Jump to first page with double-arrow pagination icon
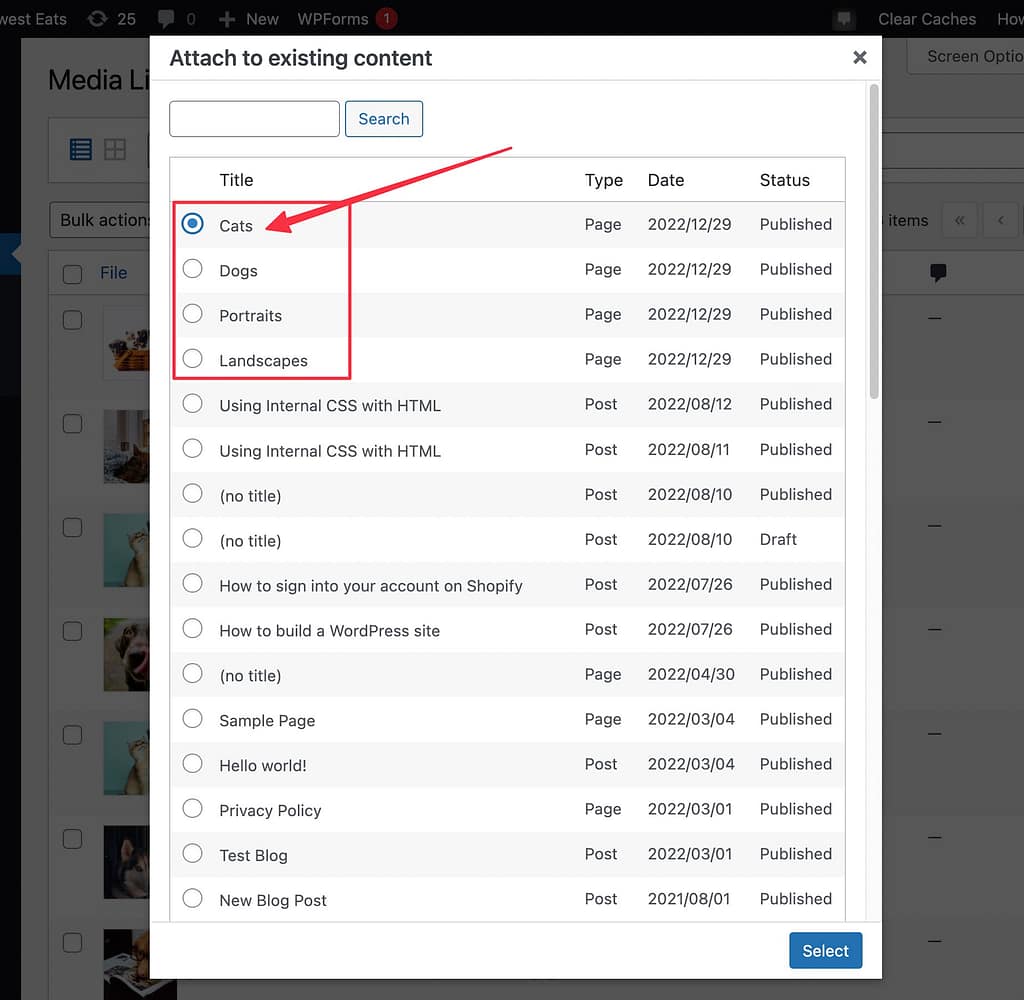The image size is (1024, 1000). pyautogui.click(x=960, y=219)
